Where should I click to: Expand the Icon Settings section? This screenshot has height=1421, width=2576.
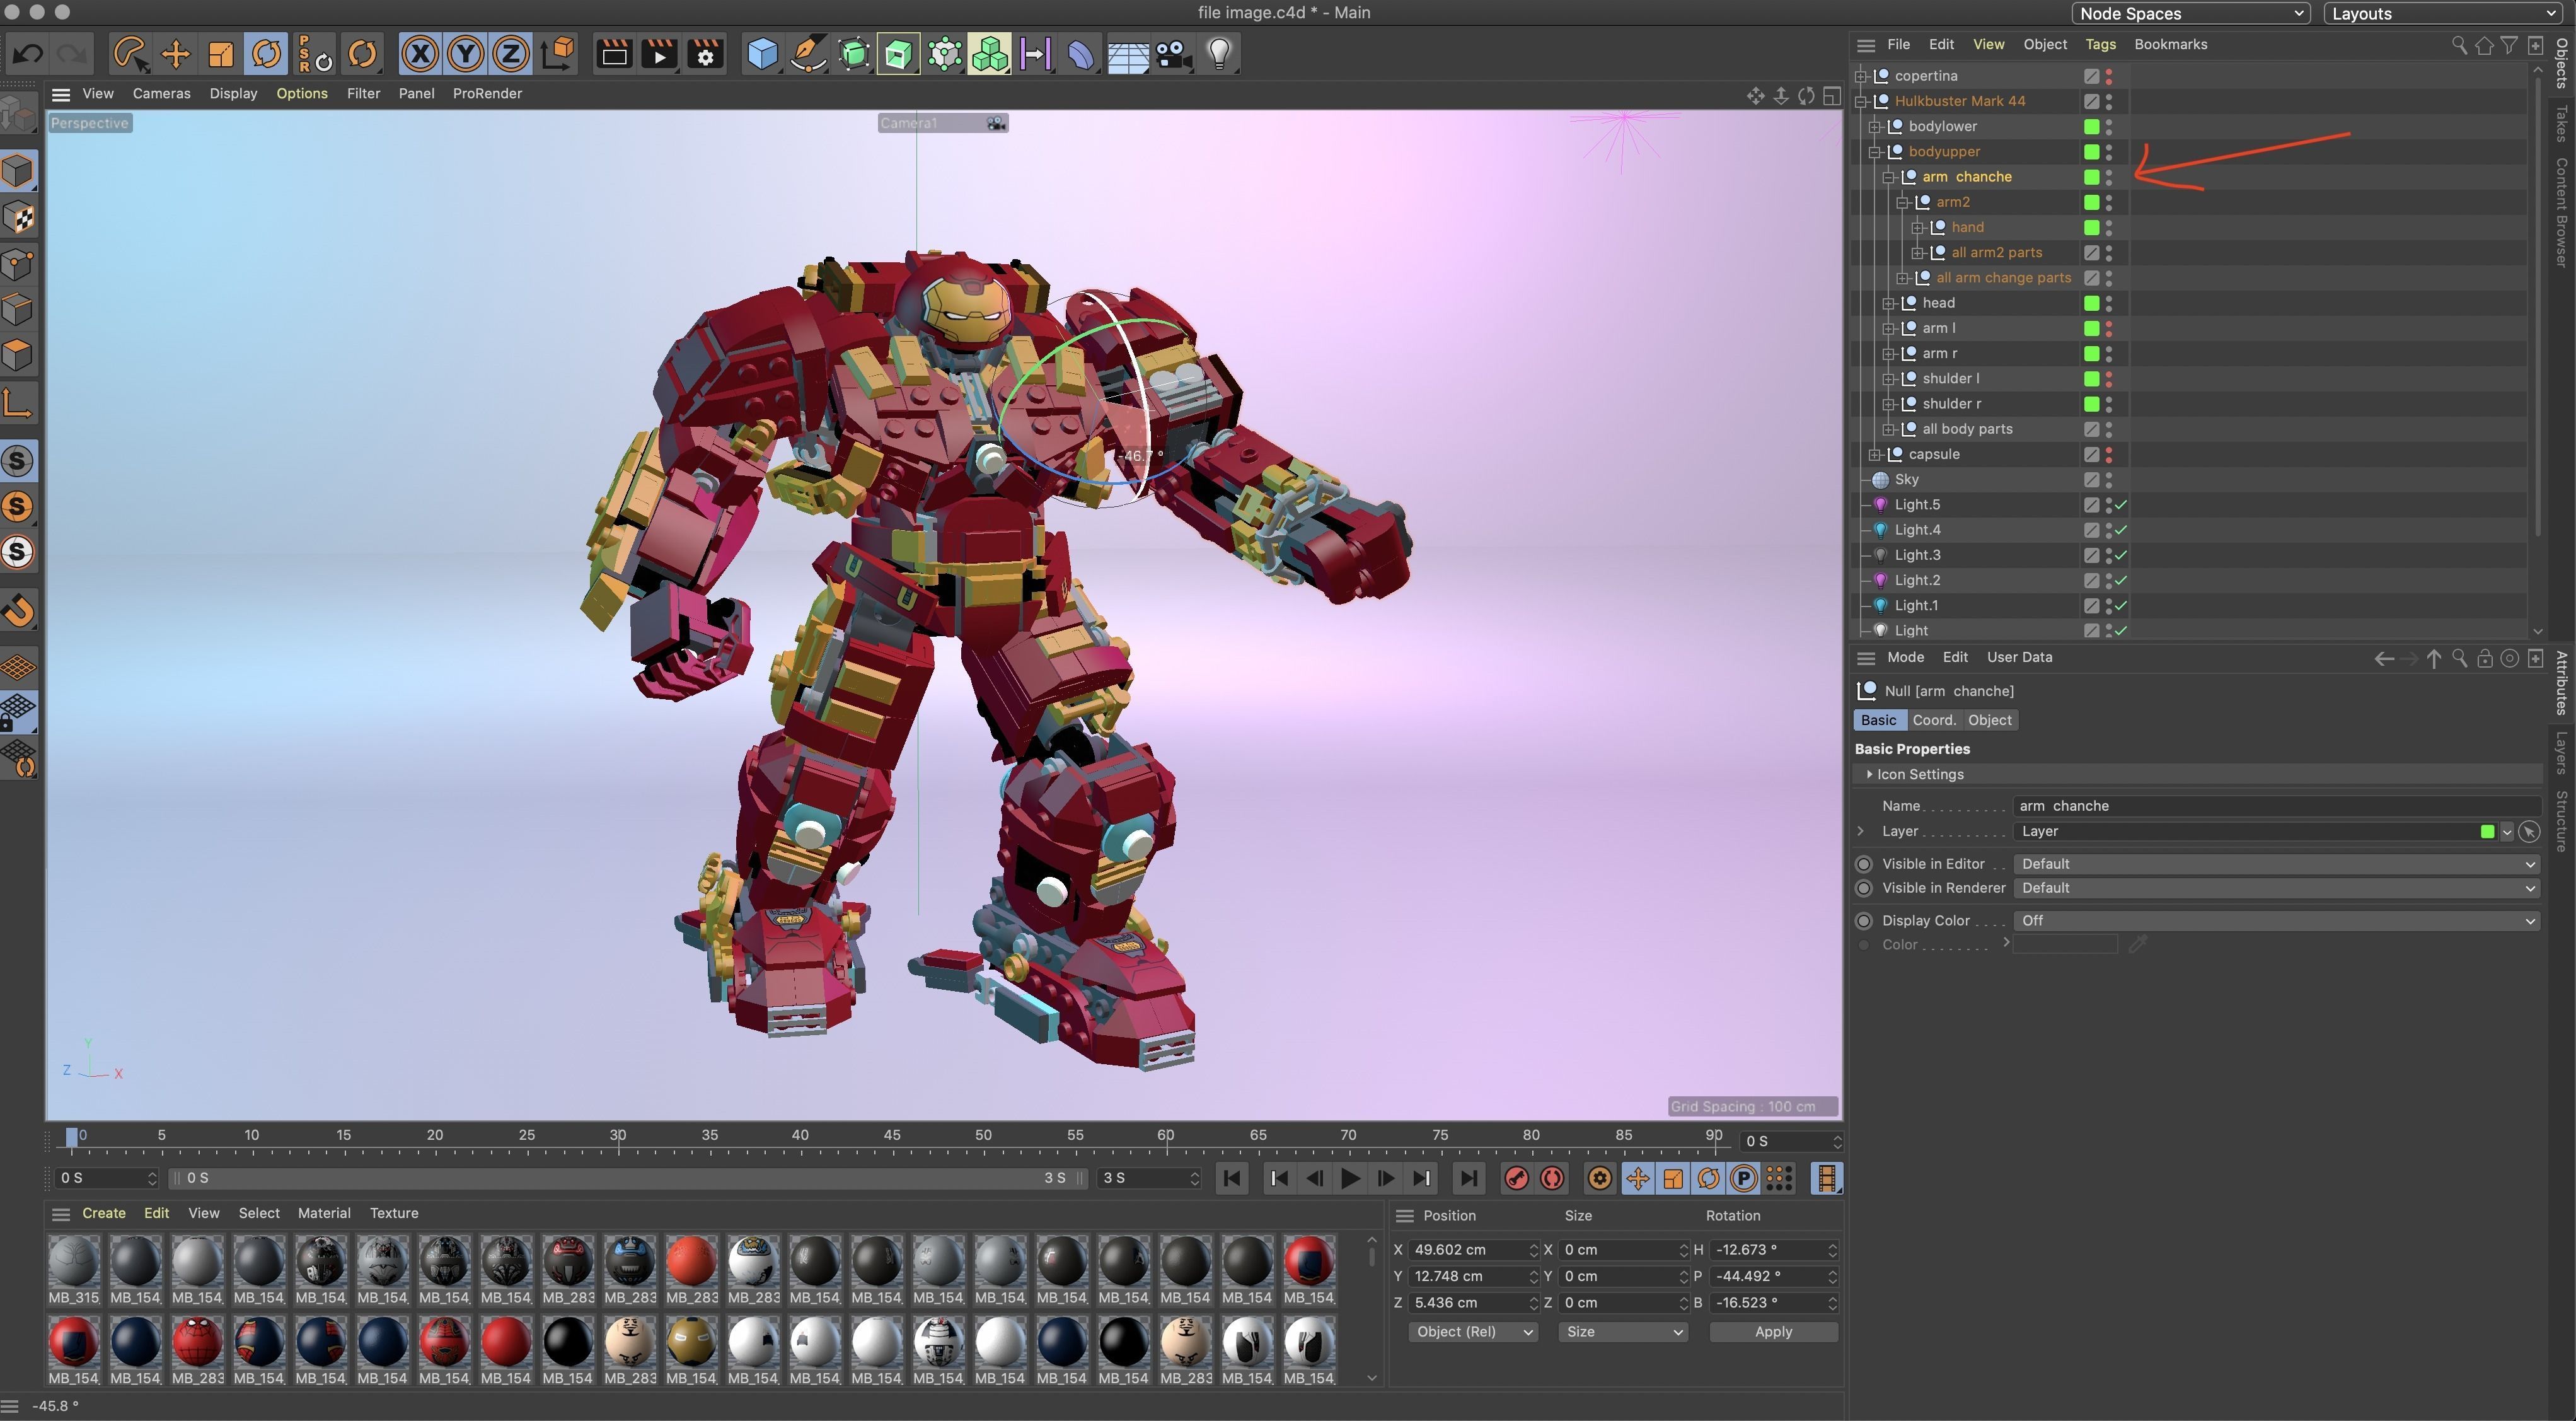click(1869, 774)
